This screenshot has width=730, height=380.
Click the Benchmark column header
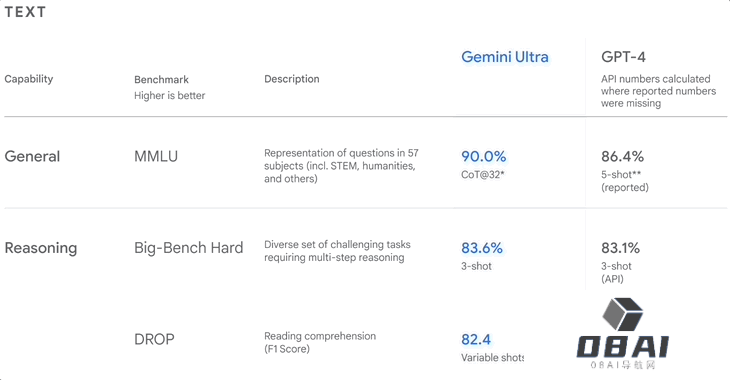[162, 80]
